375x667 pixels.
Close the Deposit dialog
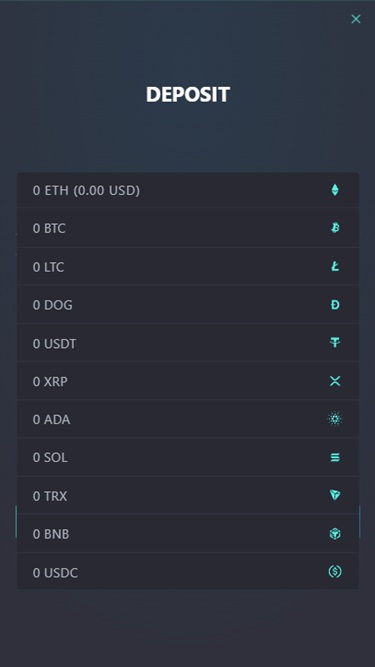point(356,19)
